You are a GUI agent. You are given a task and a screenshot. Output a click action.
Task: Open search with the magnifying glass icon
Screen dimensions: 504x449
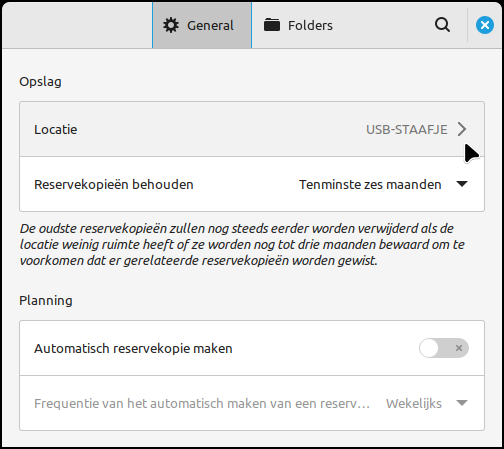442,25
